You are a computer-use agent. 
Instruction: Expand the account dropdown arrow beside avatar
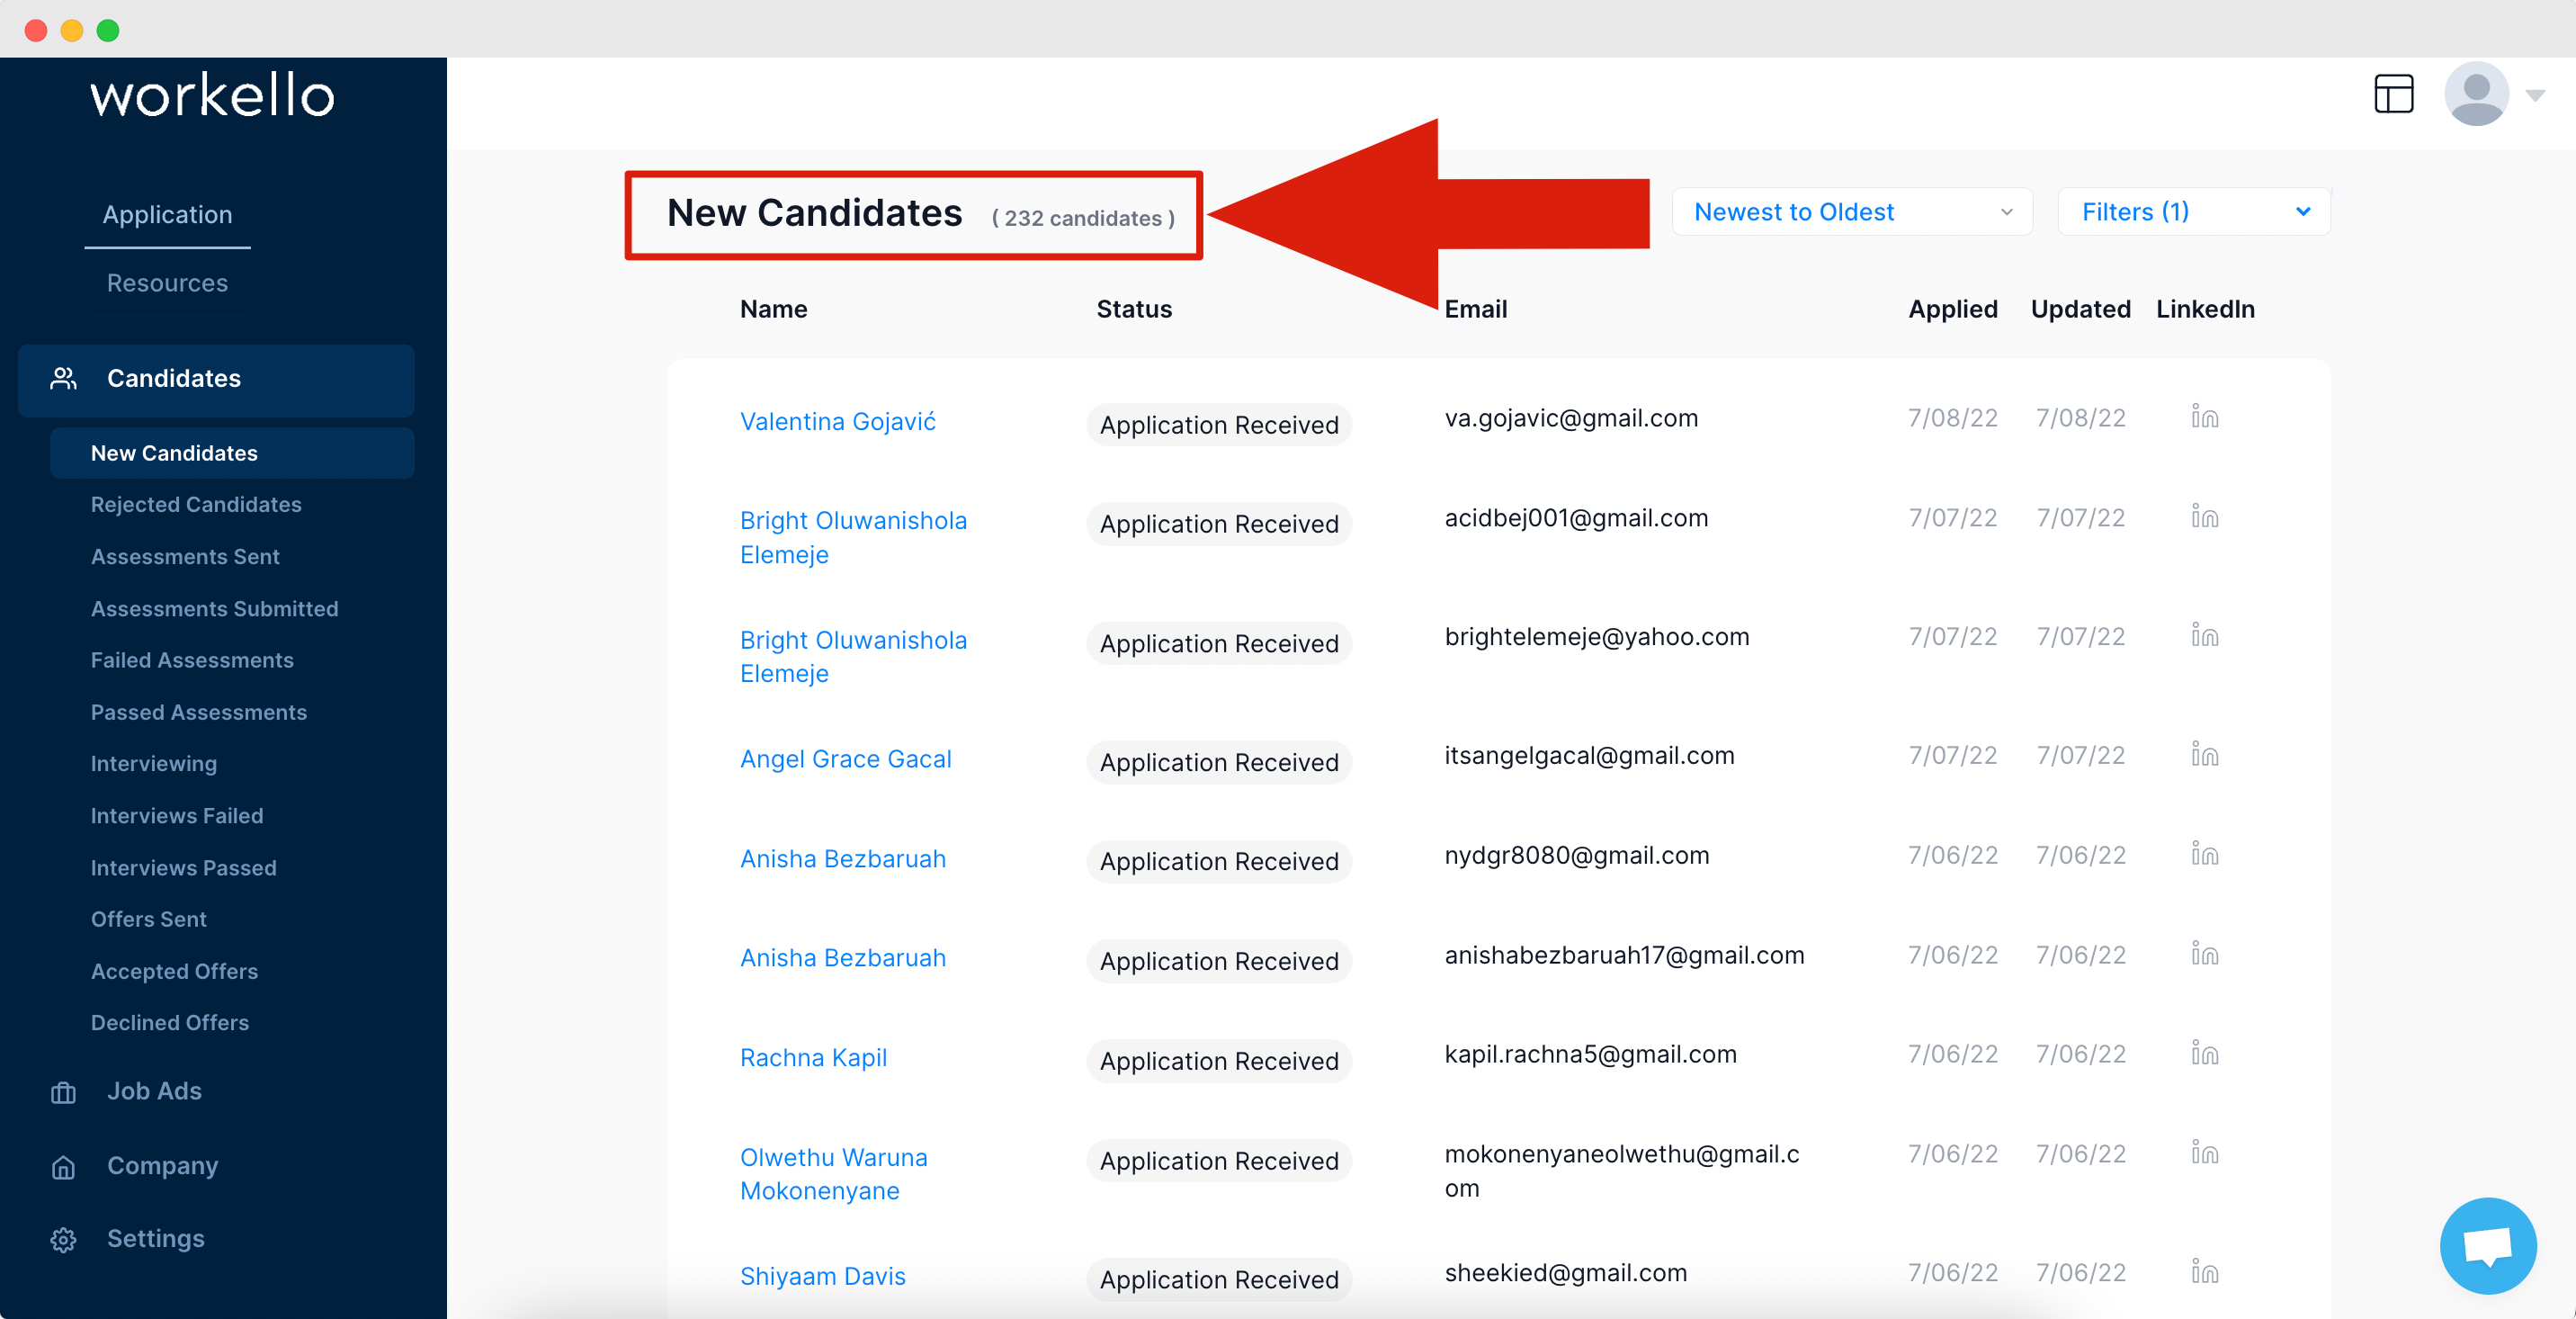(2535, 96)
